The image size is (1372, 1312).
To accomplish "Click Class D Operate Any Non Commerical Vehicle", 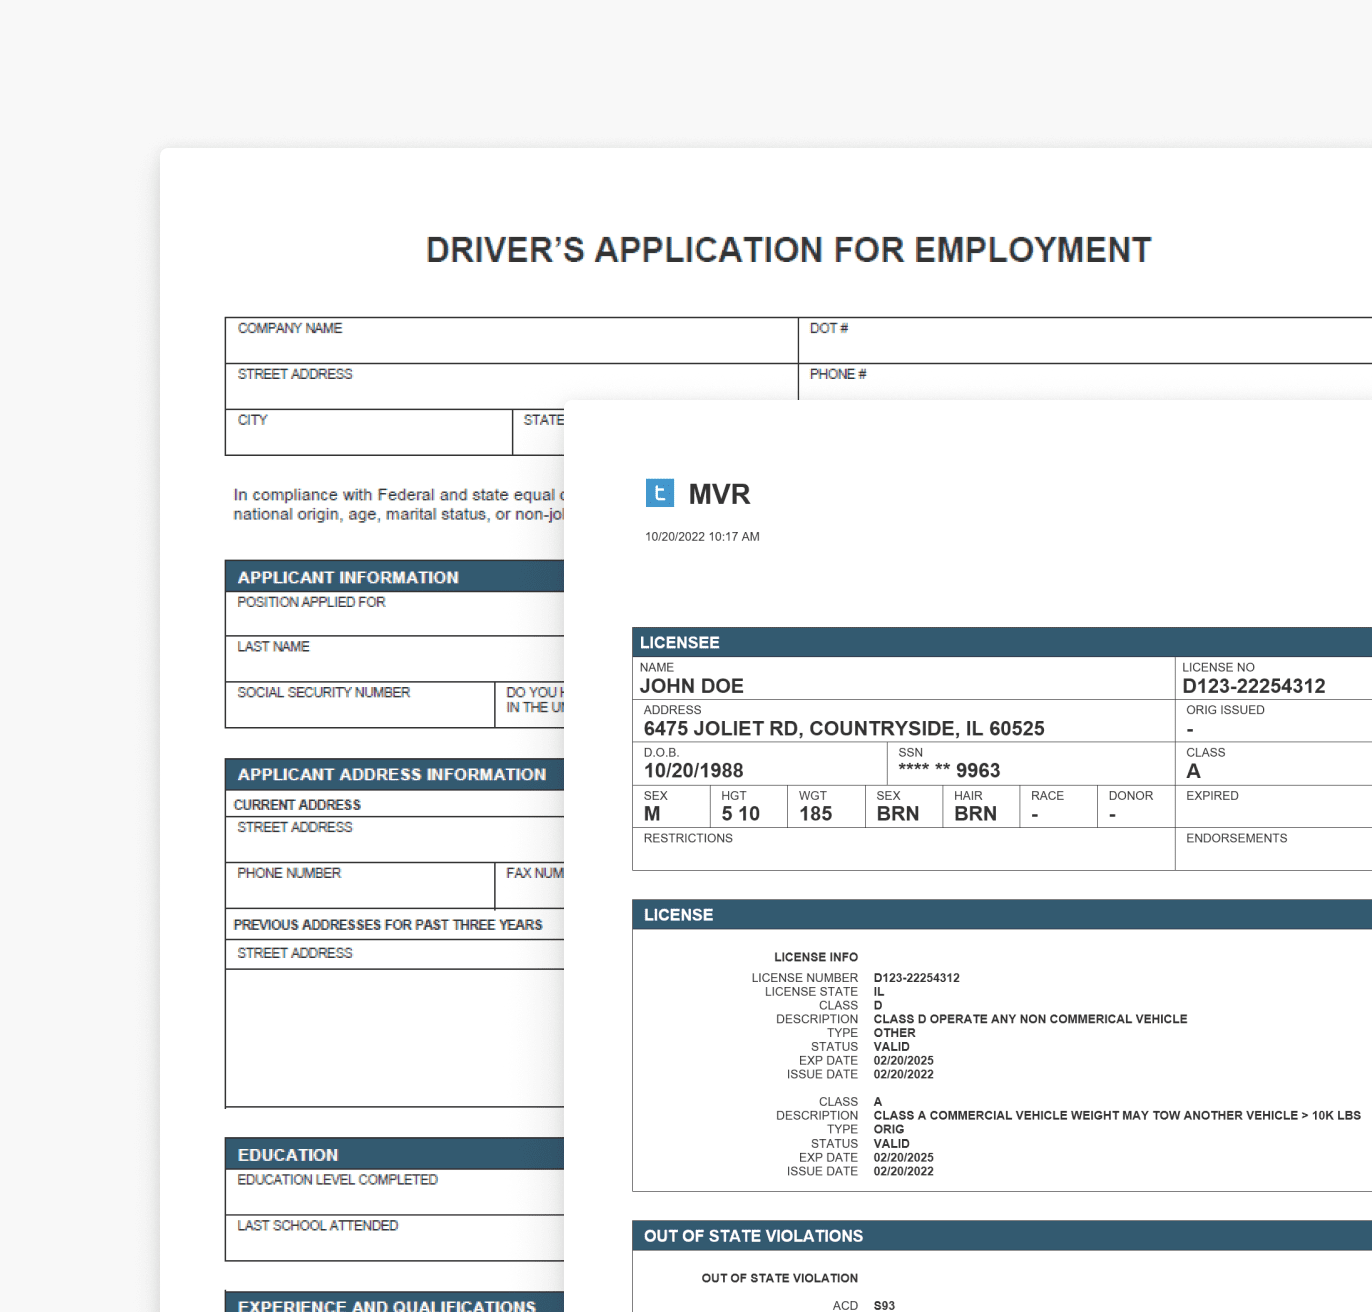I will (x=1030, y=1019).
